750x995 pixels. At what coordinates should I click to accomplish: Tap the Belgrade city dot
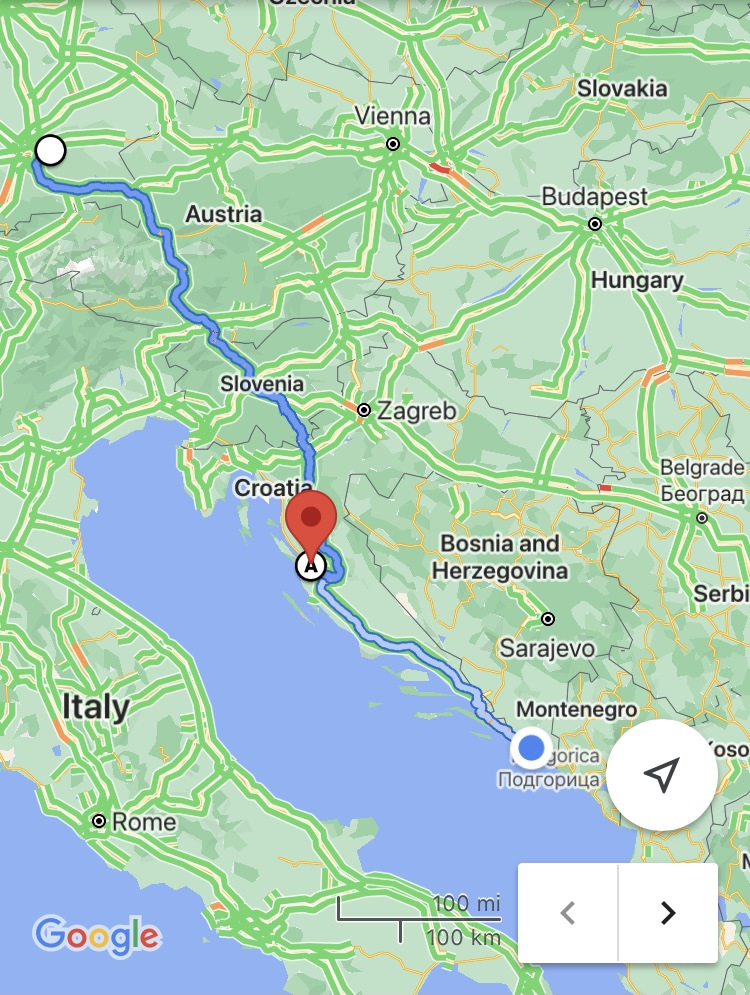[x=702, y=518]
